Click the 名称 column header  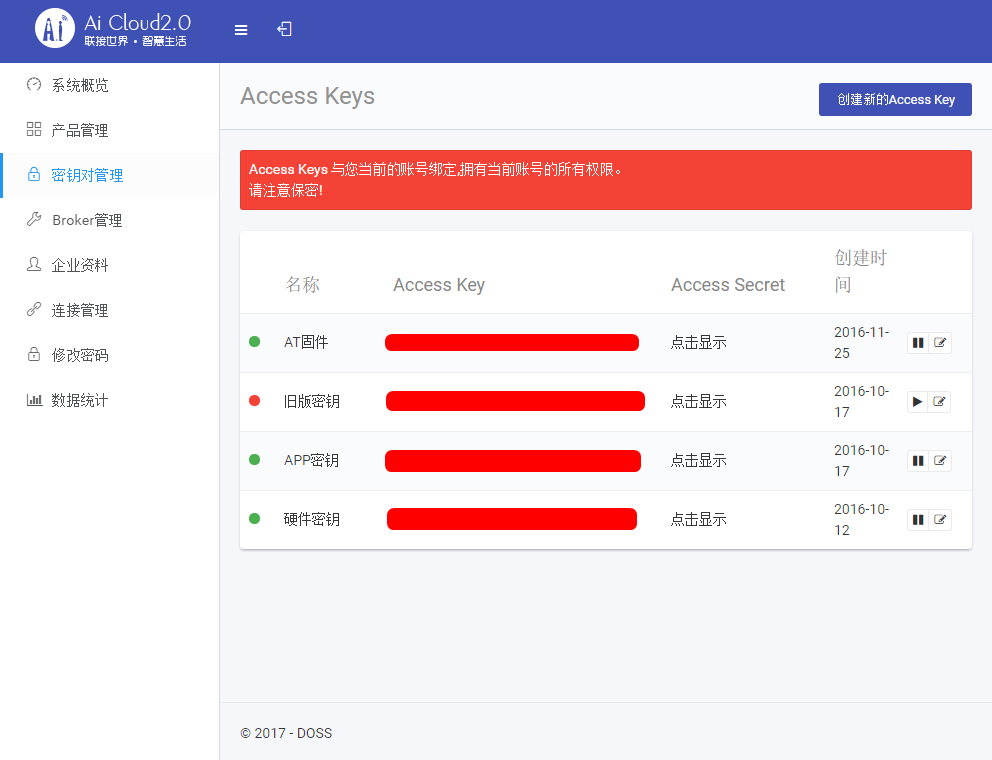point(302,285)
